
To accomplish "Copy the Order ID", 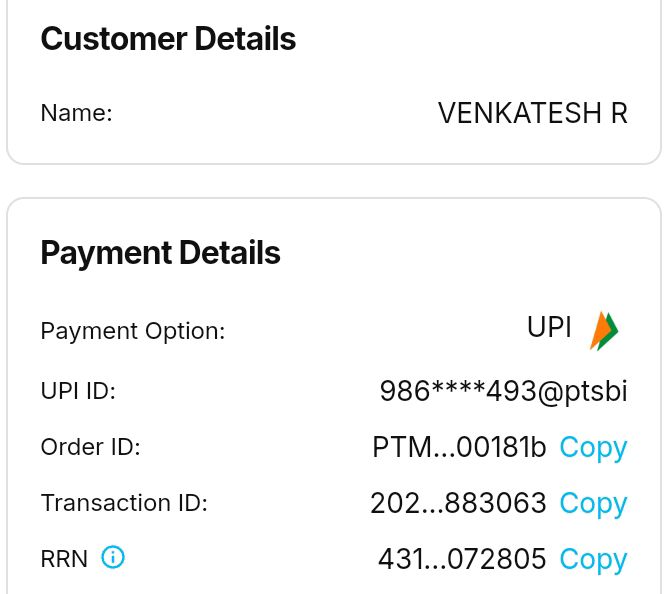I will (x=593, y=447).
